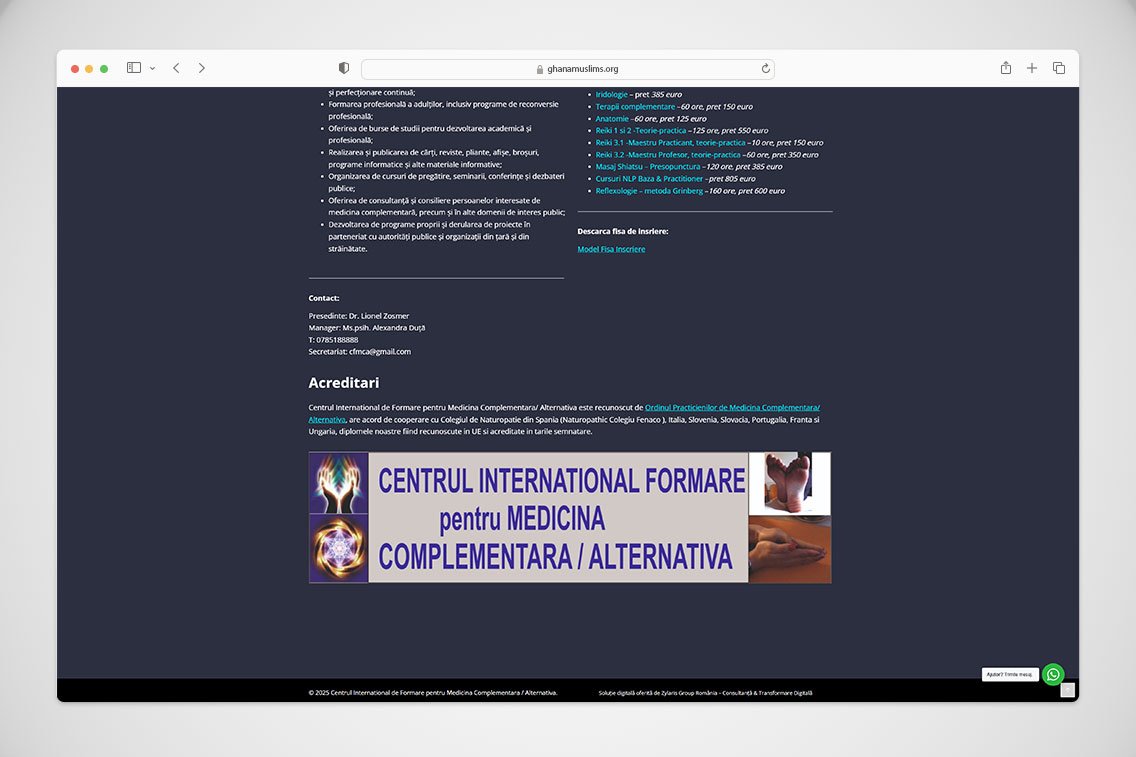Viewport: 1136px width, 757px height.
Task: Click the browser forward arrow
Action: click(202, 68)
